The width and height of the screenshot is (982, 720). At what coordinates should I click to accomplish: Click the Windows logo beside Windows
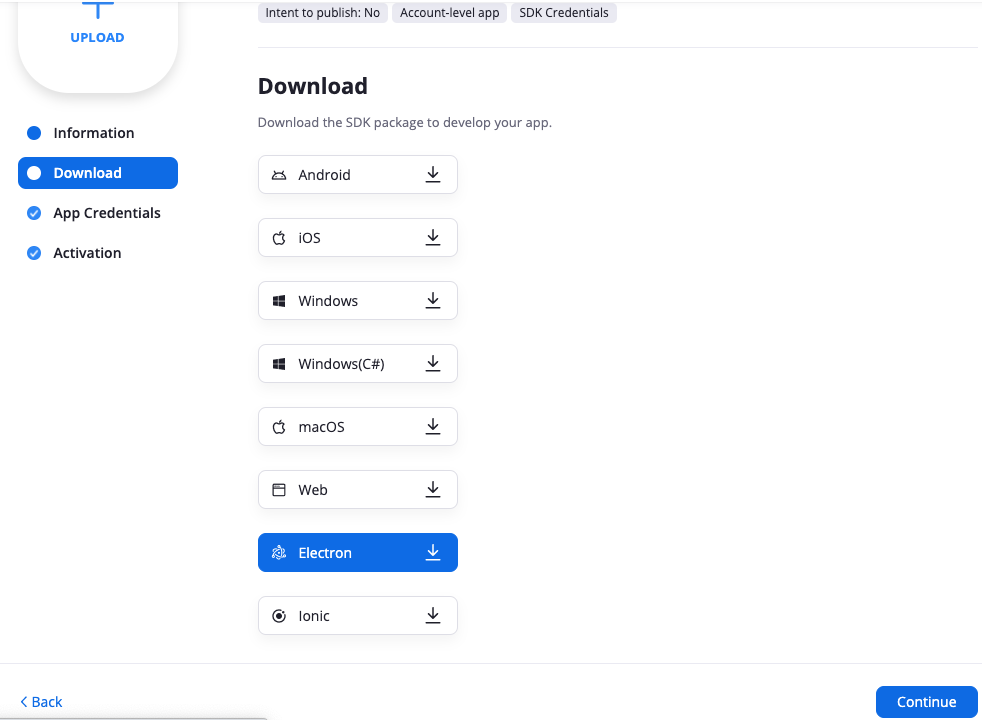tap(279, 301)
